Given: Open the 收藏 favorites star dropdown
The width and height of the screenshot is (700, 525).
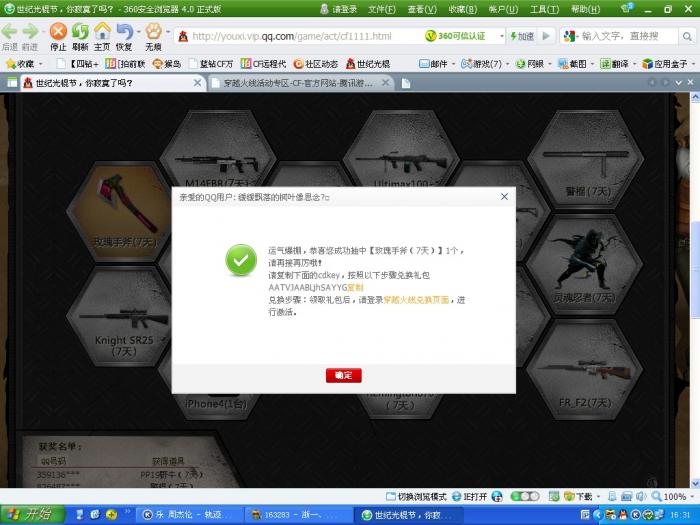Looking at the screenshot, I should coord(24,64).
